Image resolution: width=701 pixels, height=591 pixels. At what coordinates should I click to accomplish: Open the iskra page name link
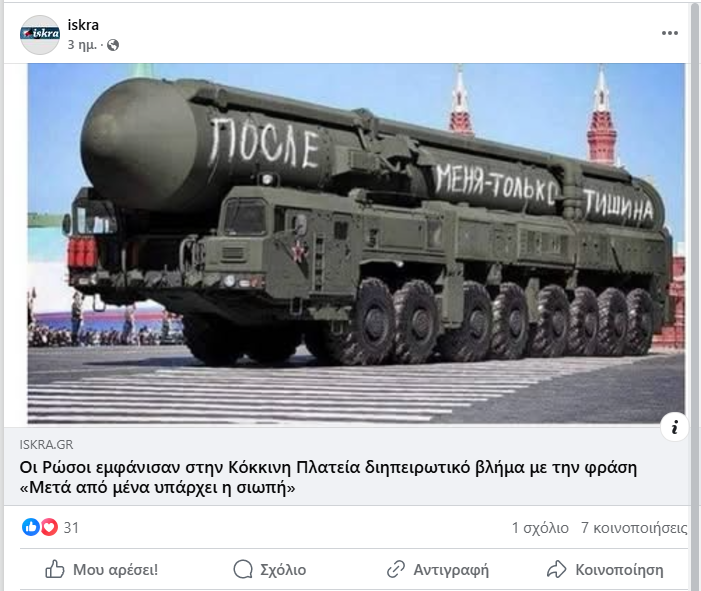point(83,25)
